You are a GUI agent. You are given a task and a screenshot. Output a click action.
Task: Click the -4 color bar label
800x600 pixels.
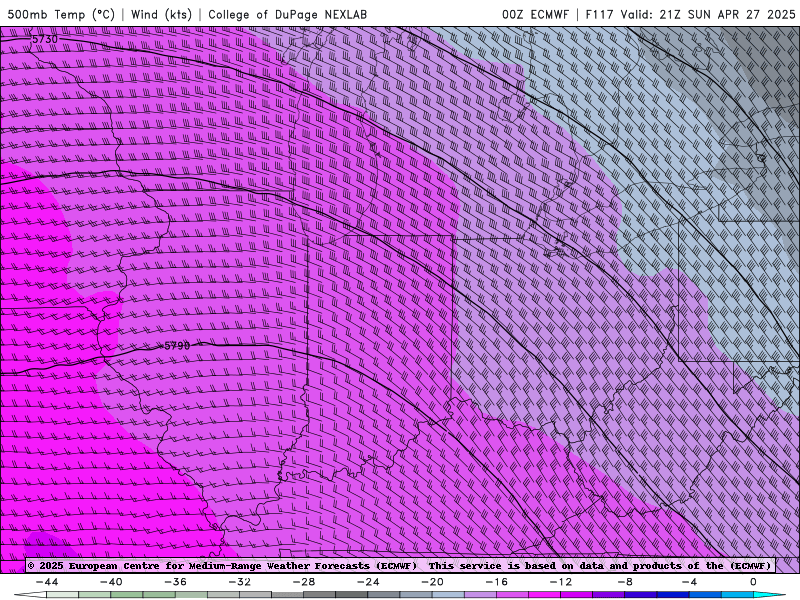(x=689, y=582)
